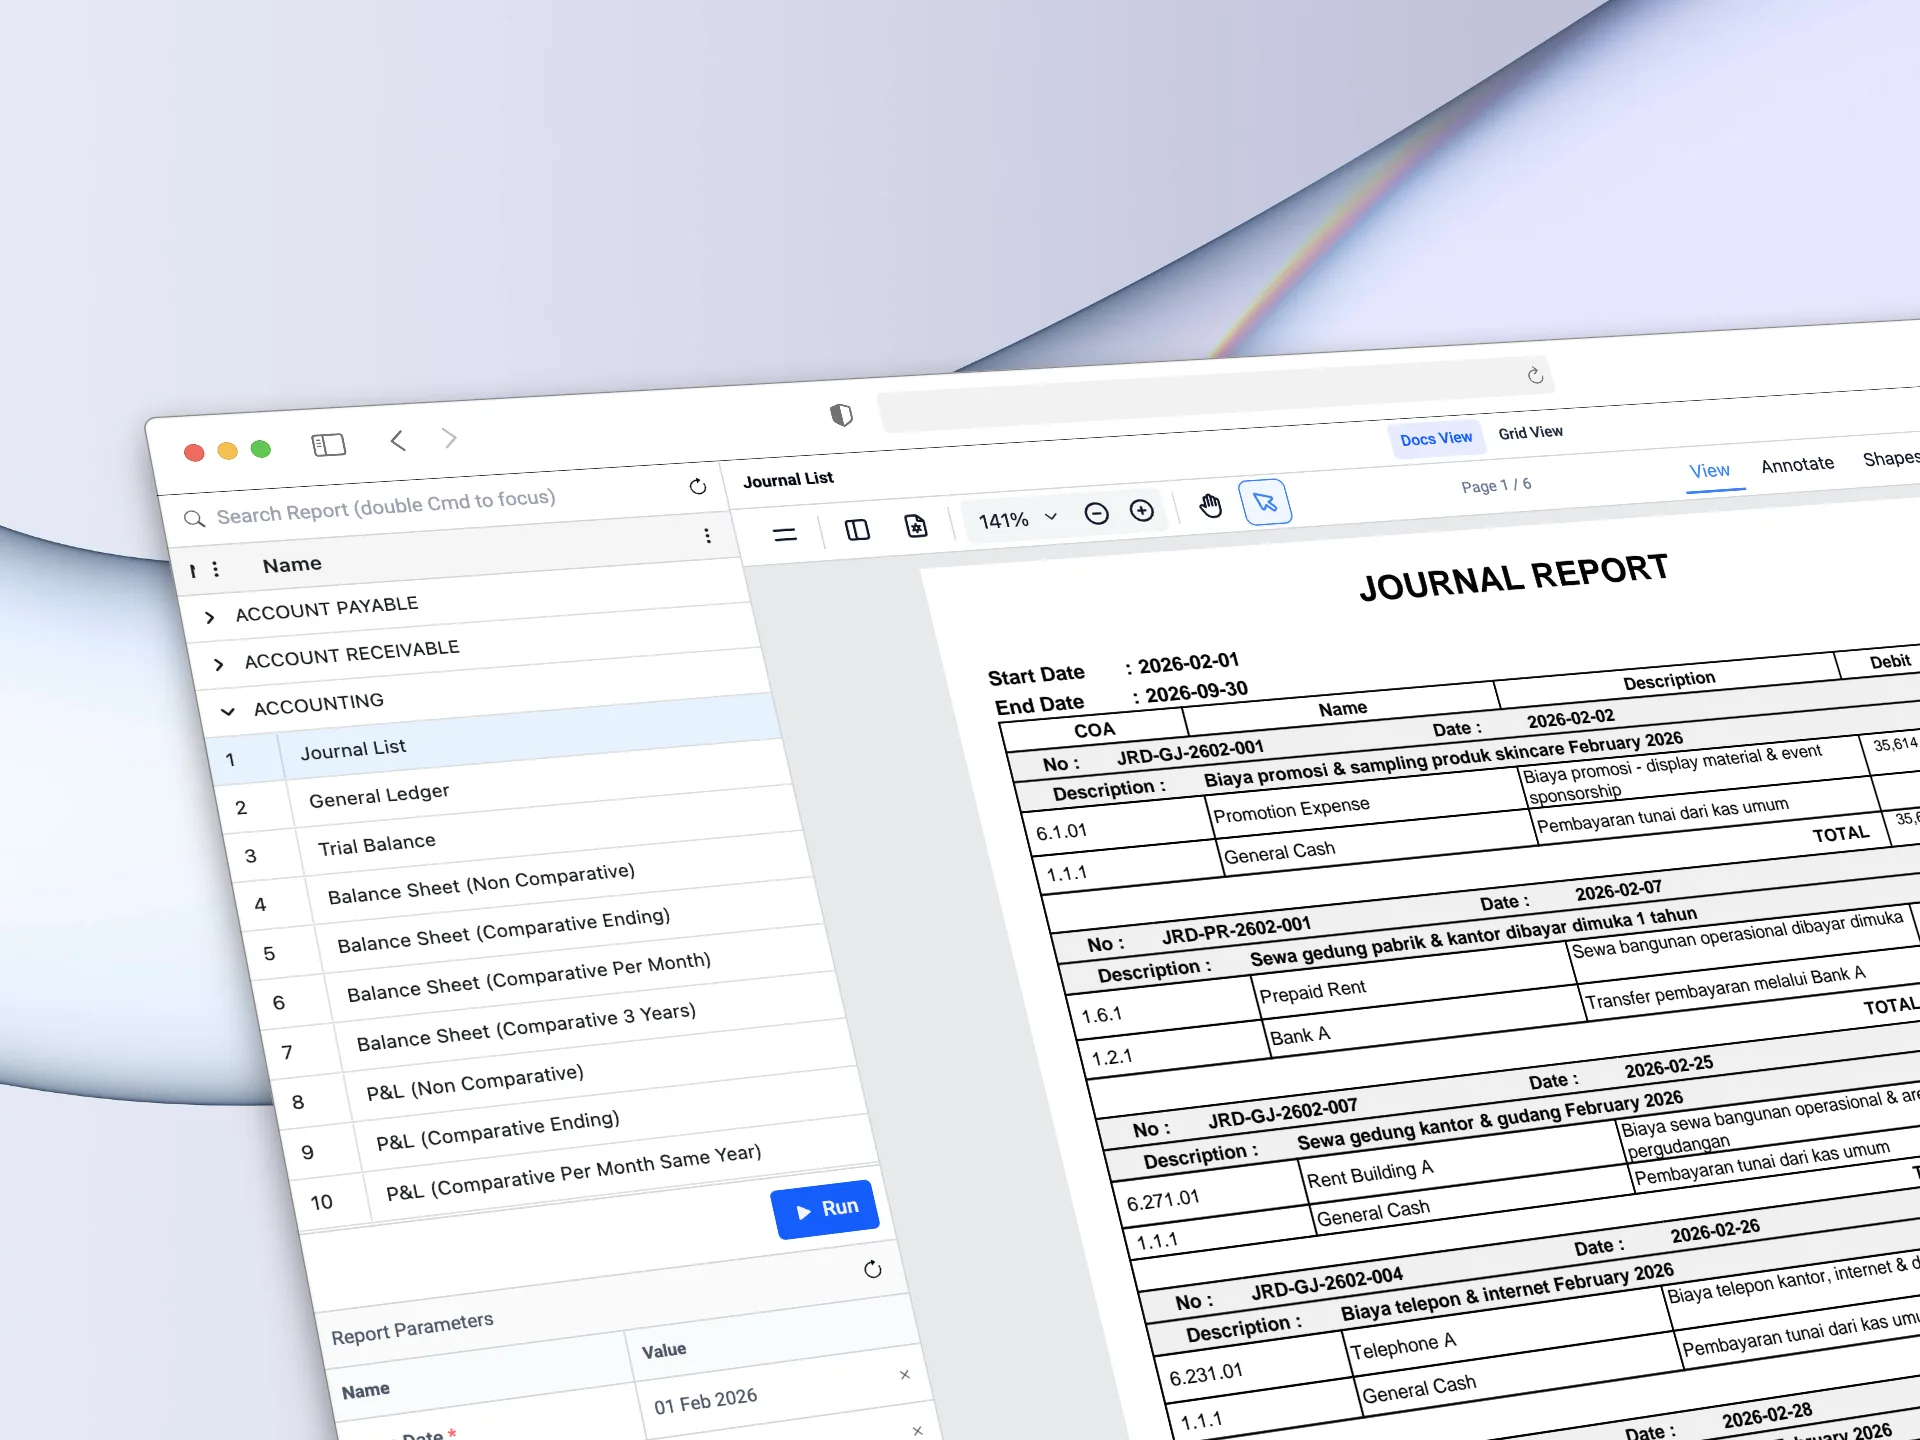This screenshot has width=1920, height=1440.
Task: Click the column options dots beside Name
Action: 215,569
